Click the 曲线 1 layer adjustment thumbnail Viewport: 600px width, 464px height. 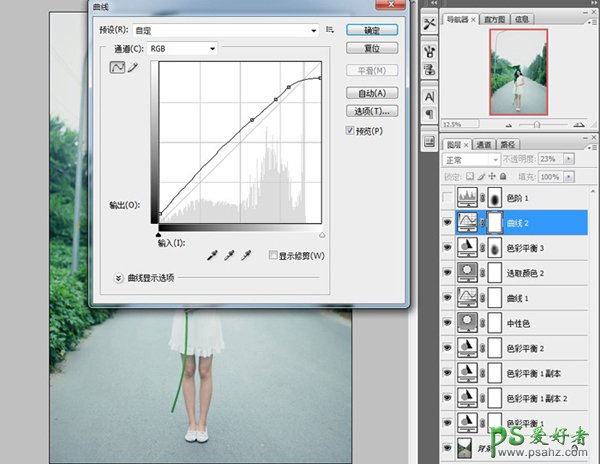[x=468, y=296]
